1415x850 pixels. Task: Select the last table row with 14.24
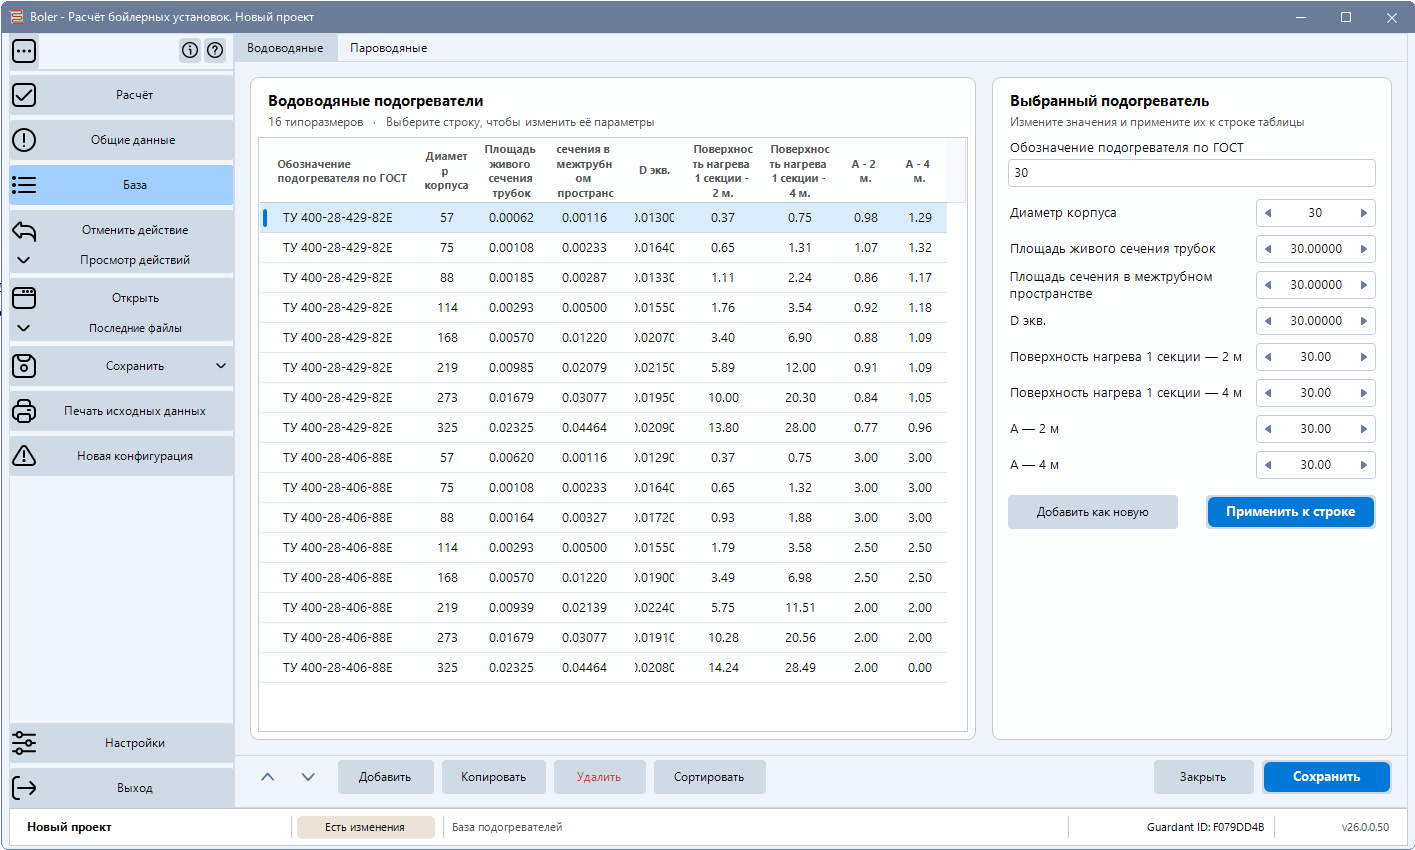603,668
